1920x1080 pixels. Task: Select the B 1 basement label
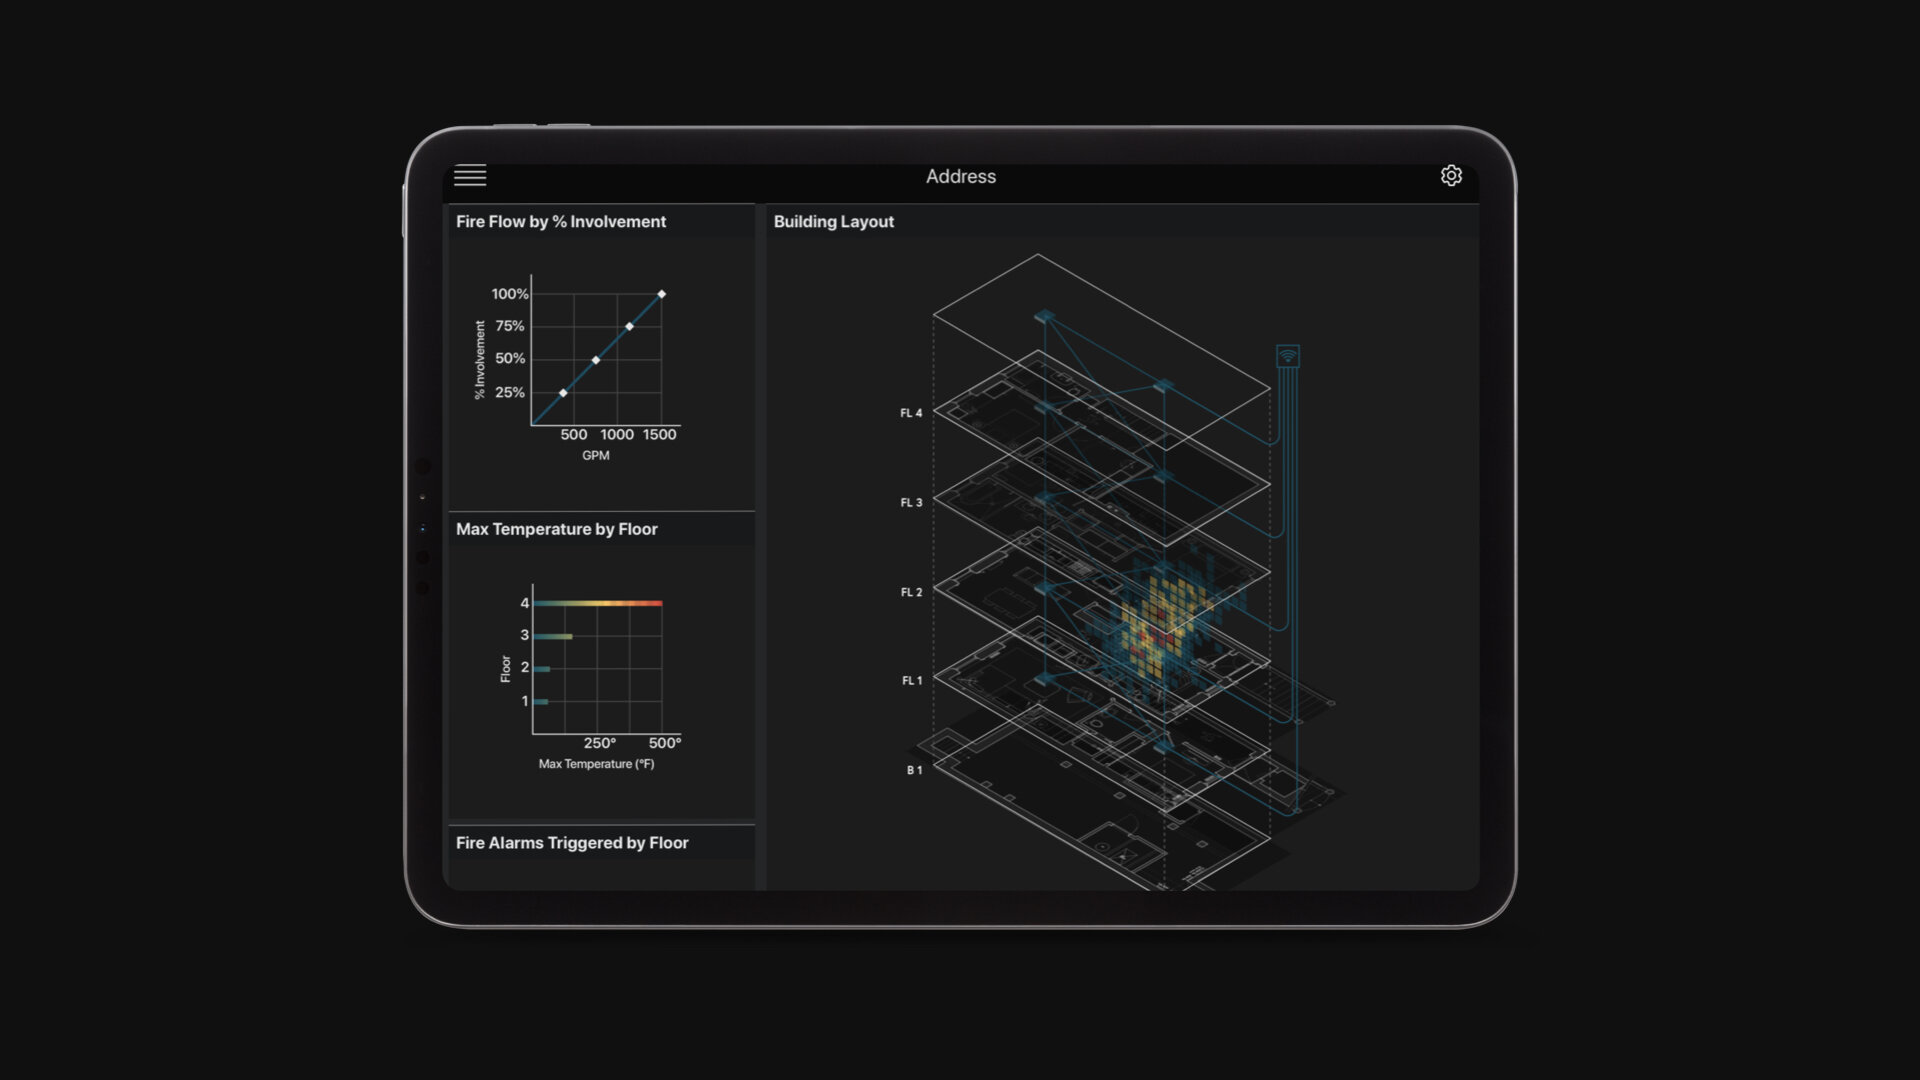(x=914, y=770)
